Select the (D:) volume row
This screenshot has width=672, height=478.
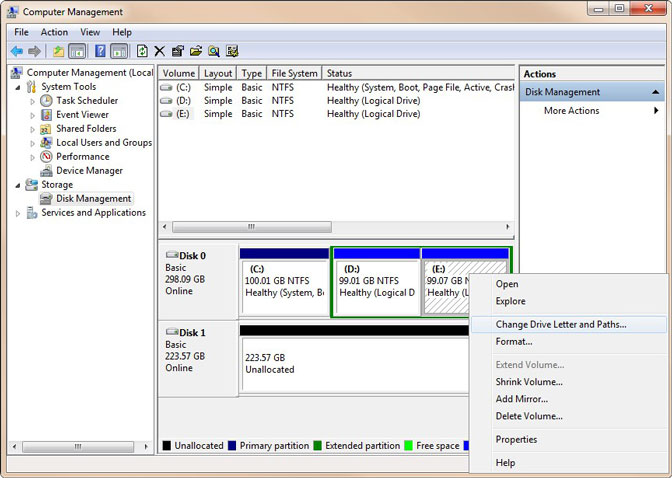(x=336, y=101)
